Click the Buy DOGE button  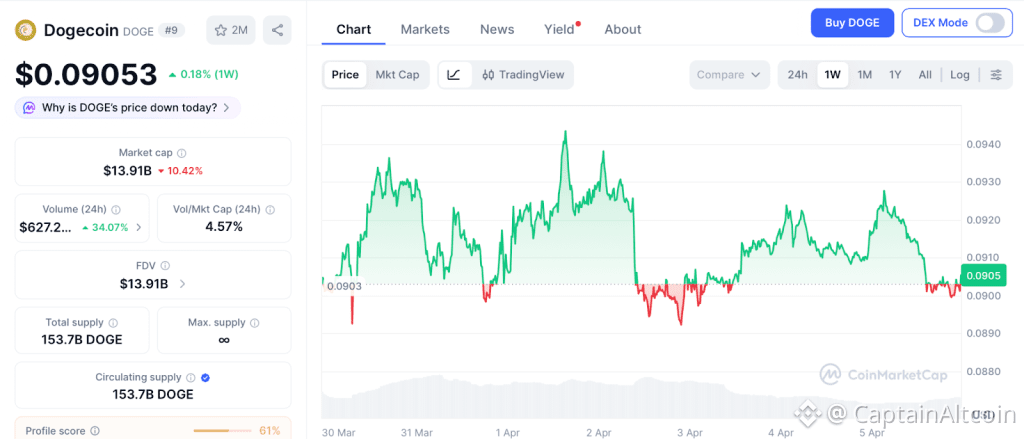[x=852, y=23]
